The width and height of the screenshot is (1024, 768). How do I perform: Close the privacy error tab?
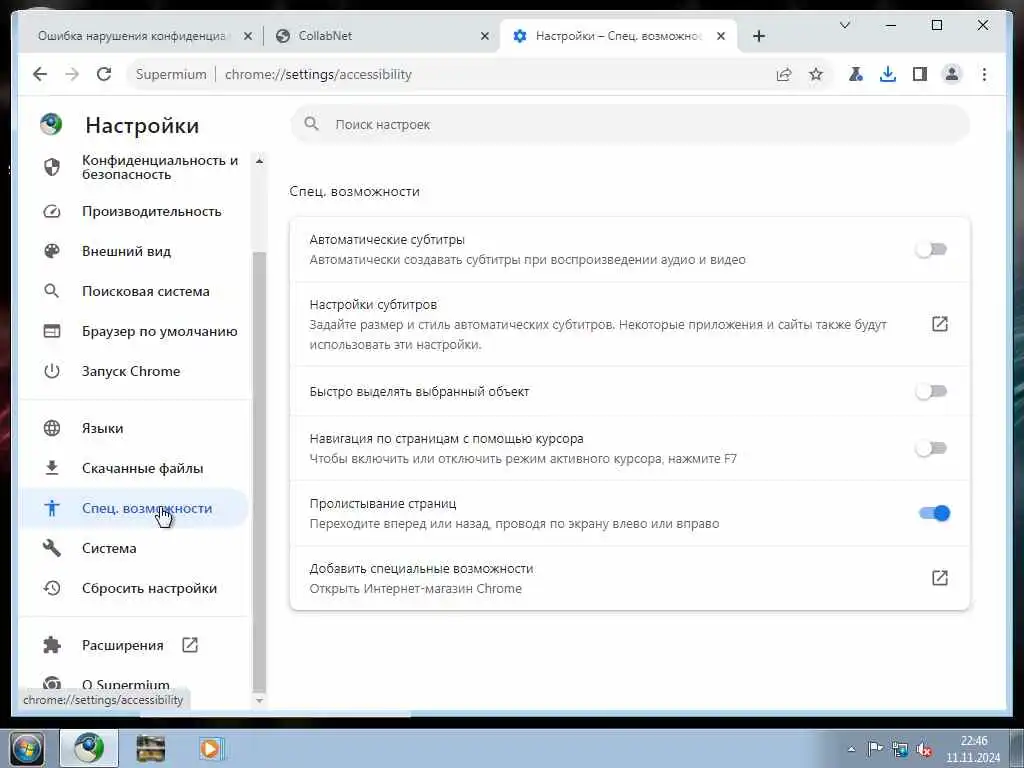(248, 37)
